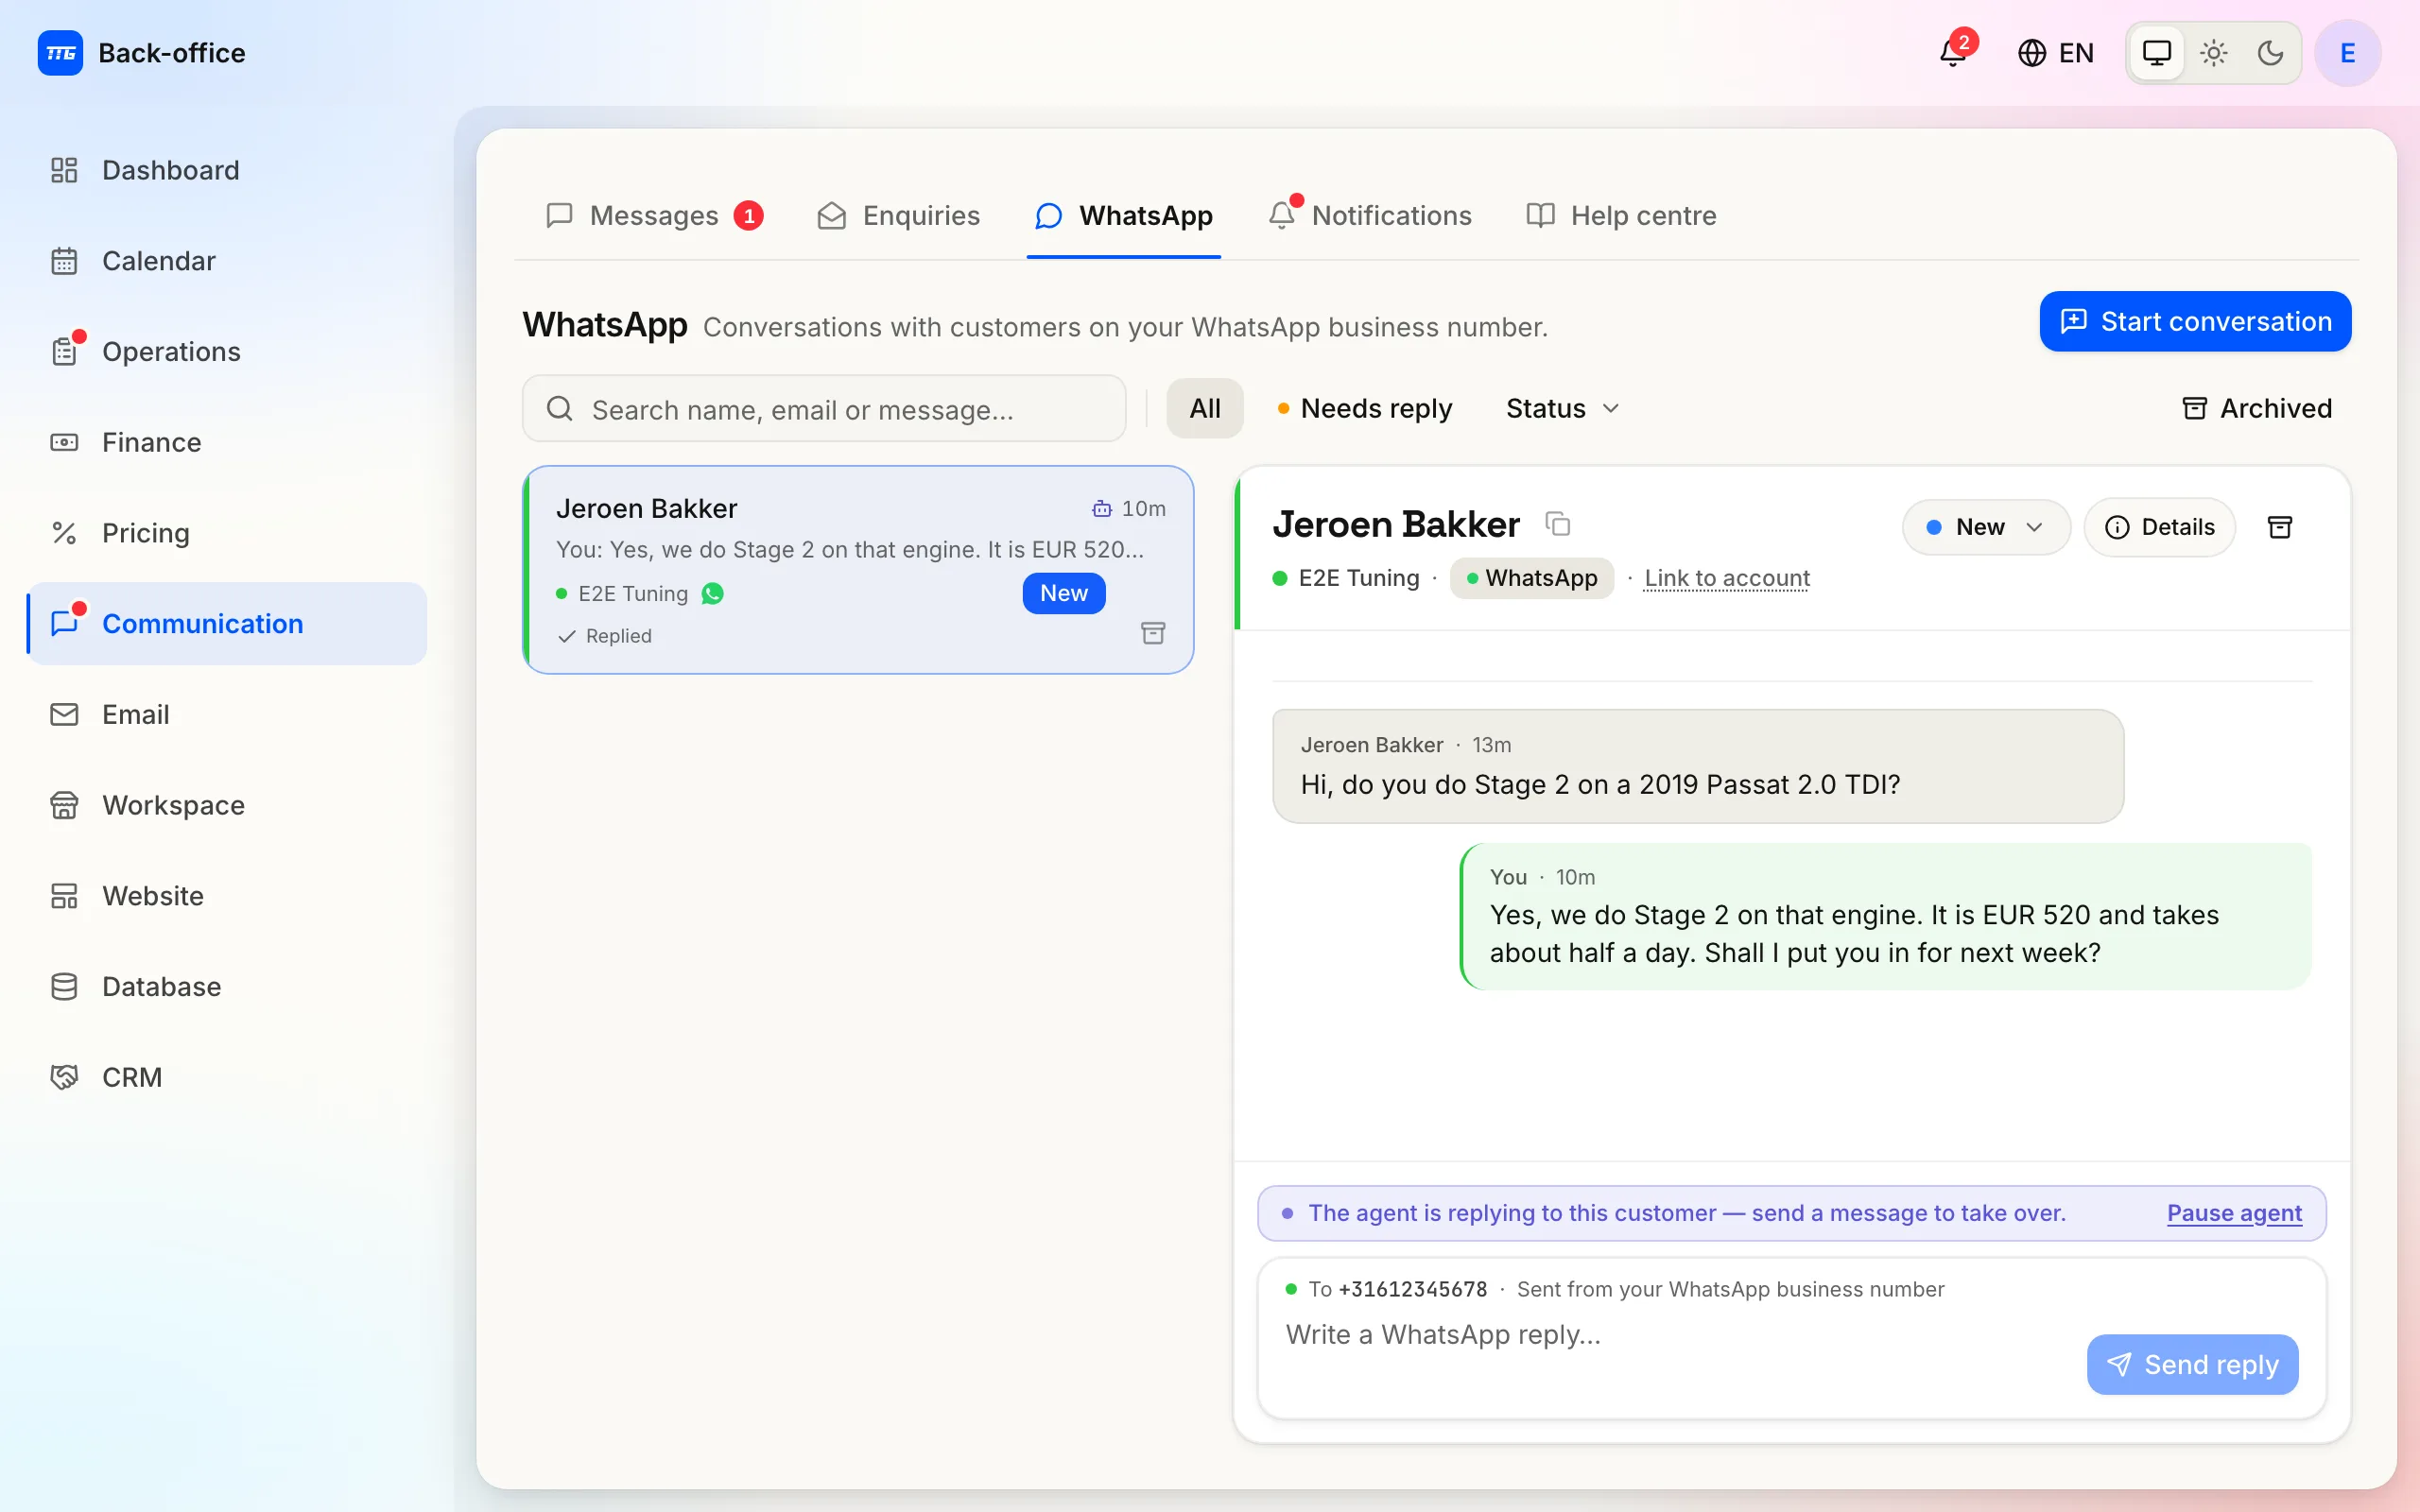Select the WhatsApp tab
This screenshot has height=1512, width=2420.
pyautogui.click(x=1124, y=215)
